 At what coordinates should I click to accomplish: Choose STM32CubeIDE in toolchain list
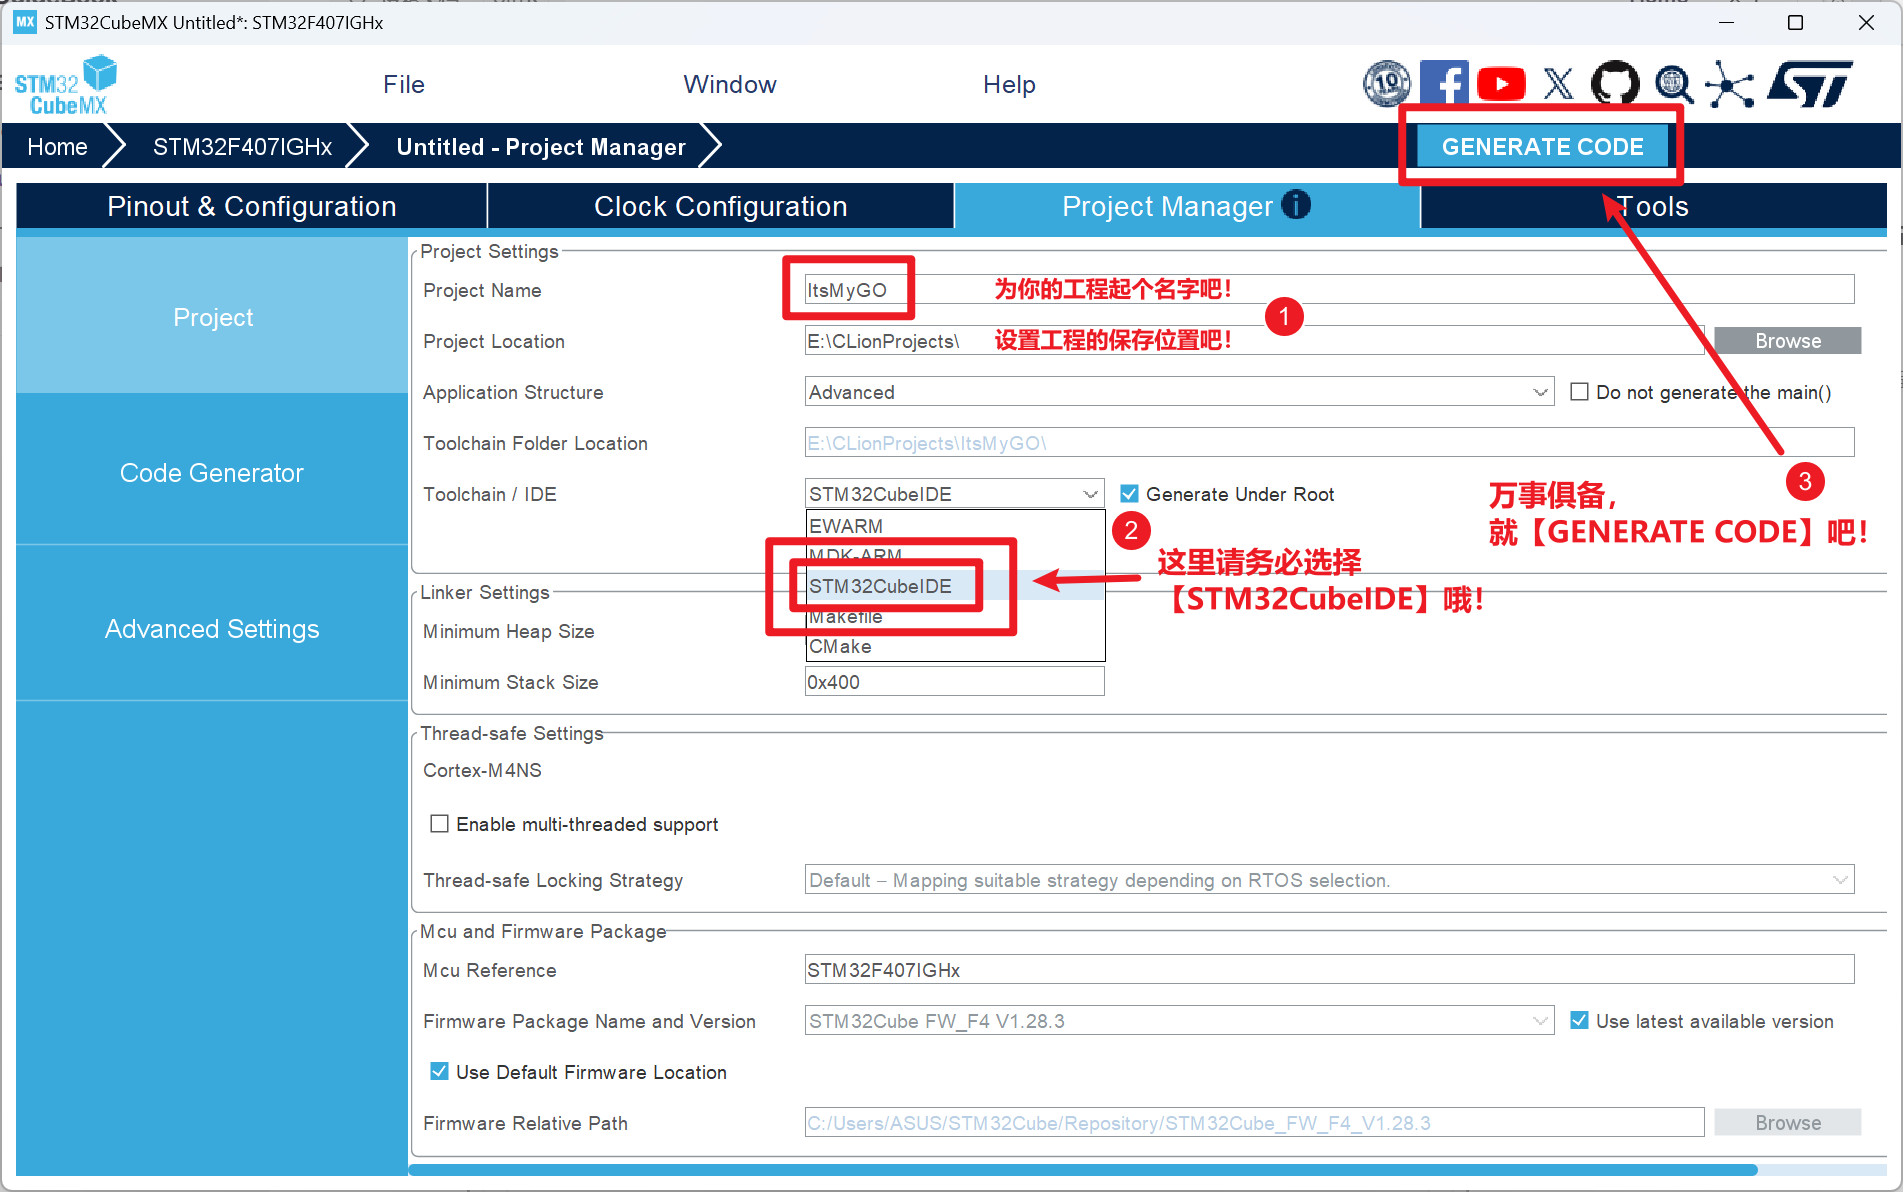(881, 586)
